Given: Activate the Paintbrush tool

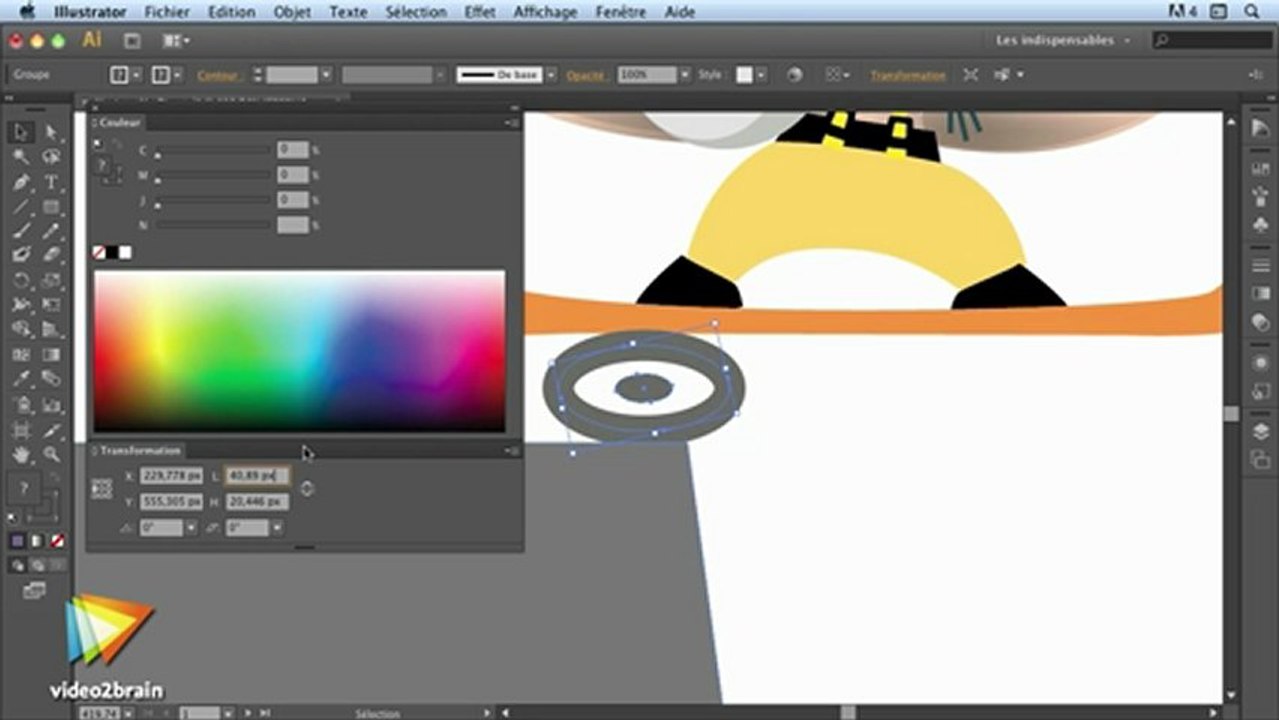Looking at the screenshot, I should click(22, 231).
